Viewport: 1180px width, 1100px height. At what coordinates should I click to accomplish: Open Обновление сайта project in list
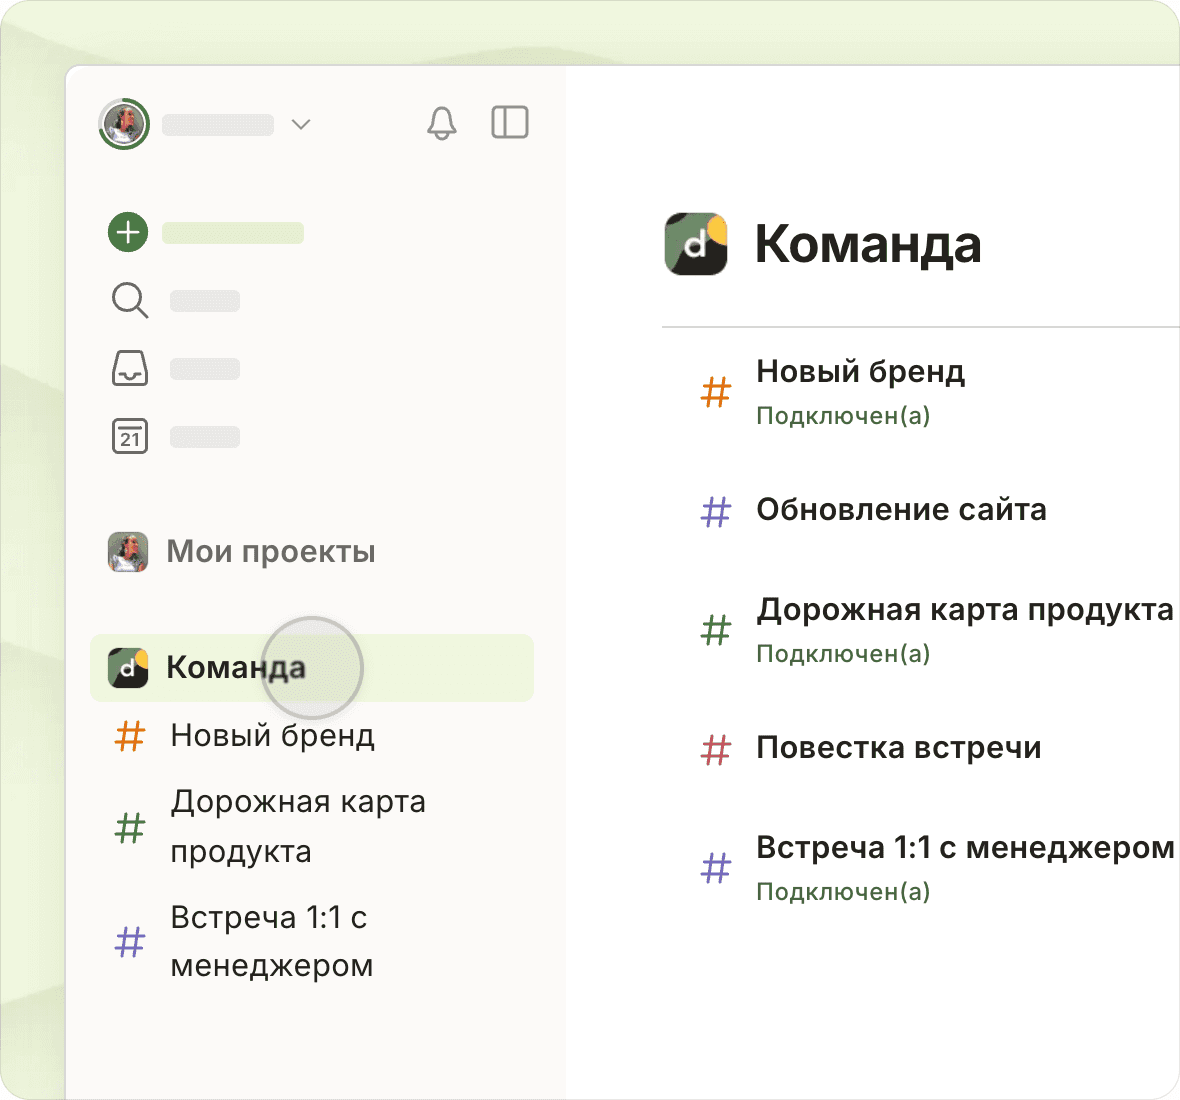coord(900,510)
